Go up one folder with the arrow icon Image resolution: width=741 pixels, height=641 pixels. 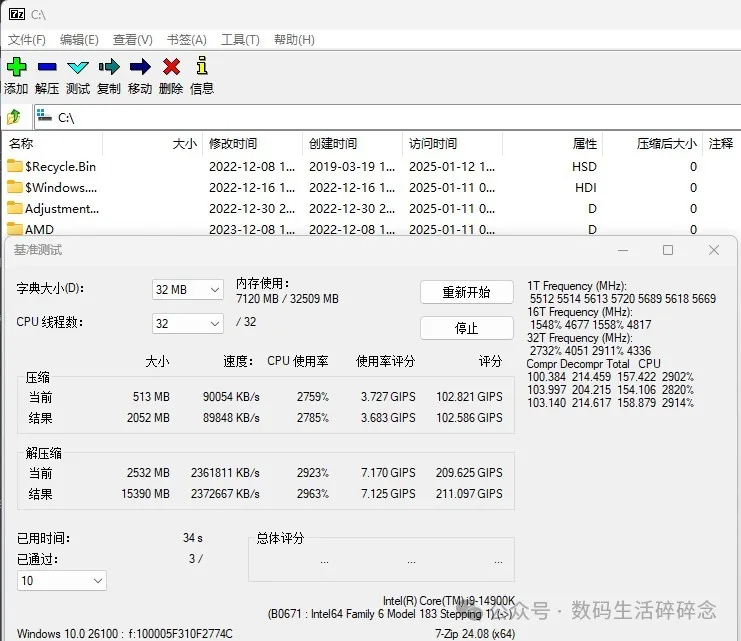point(14,117)
